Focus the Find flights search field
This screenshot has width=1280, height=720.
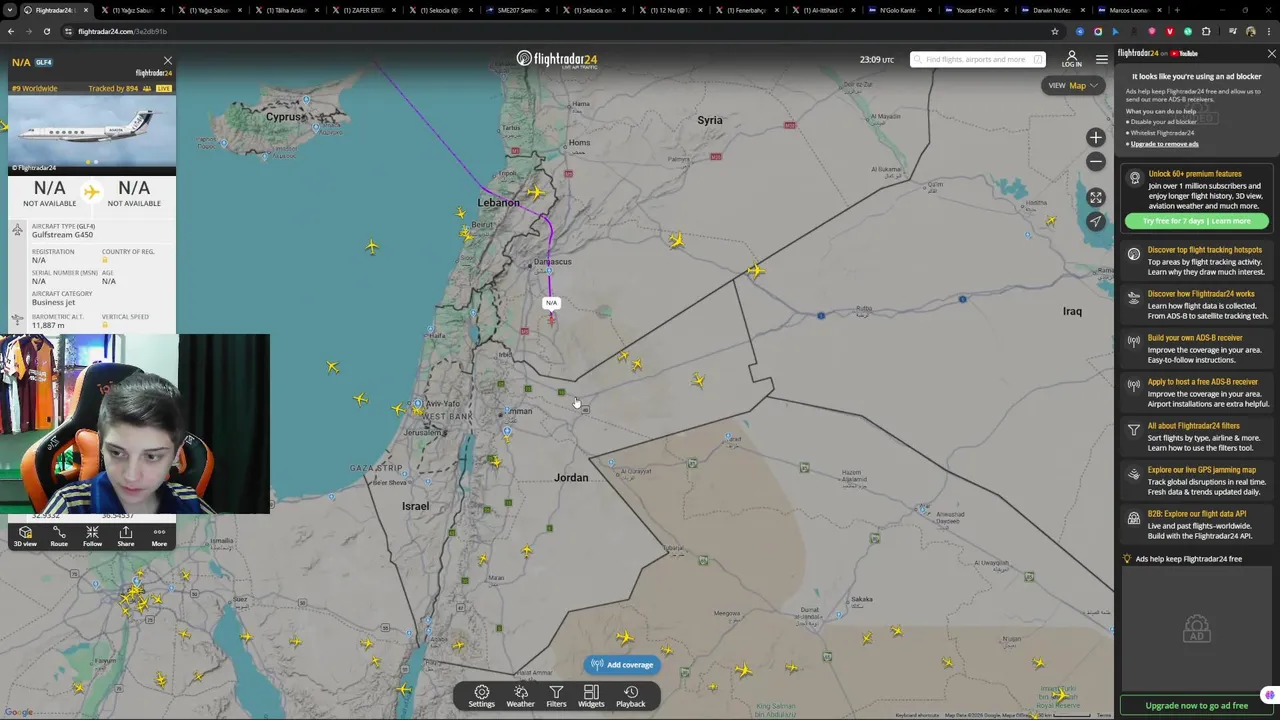point(977,59)
